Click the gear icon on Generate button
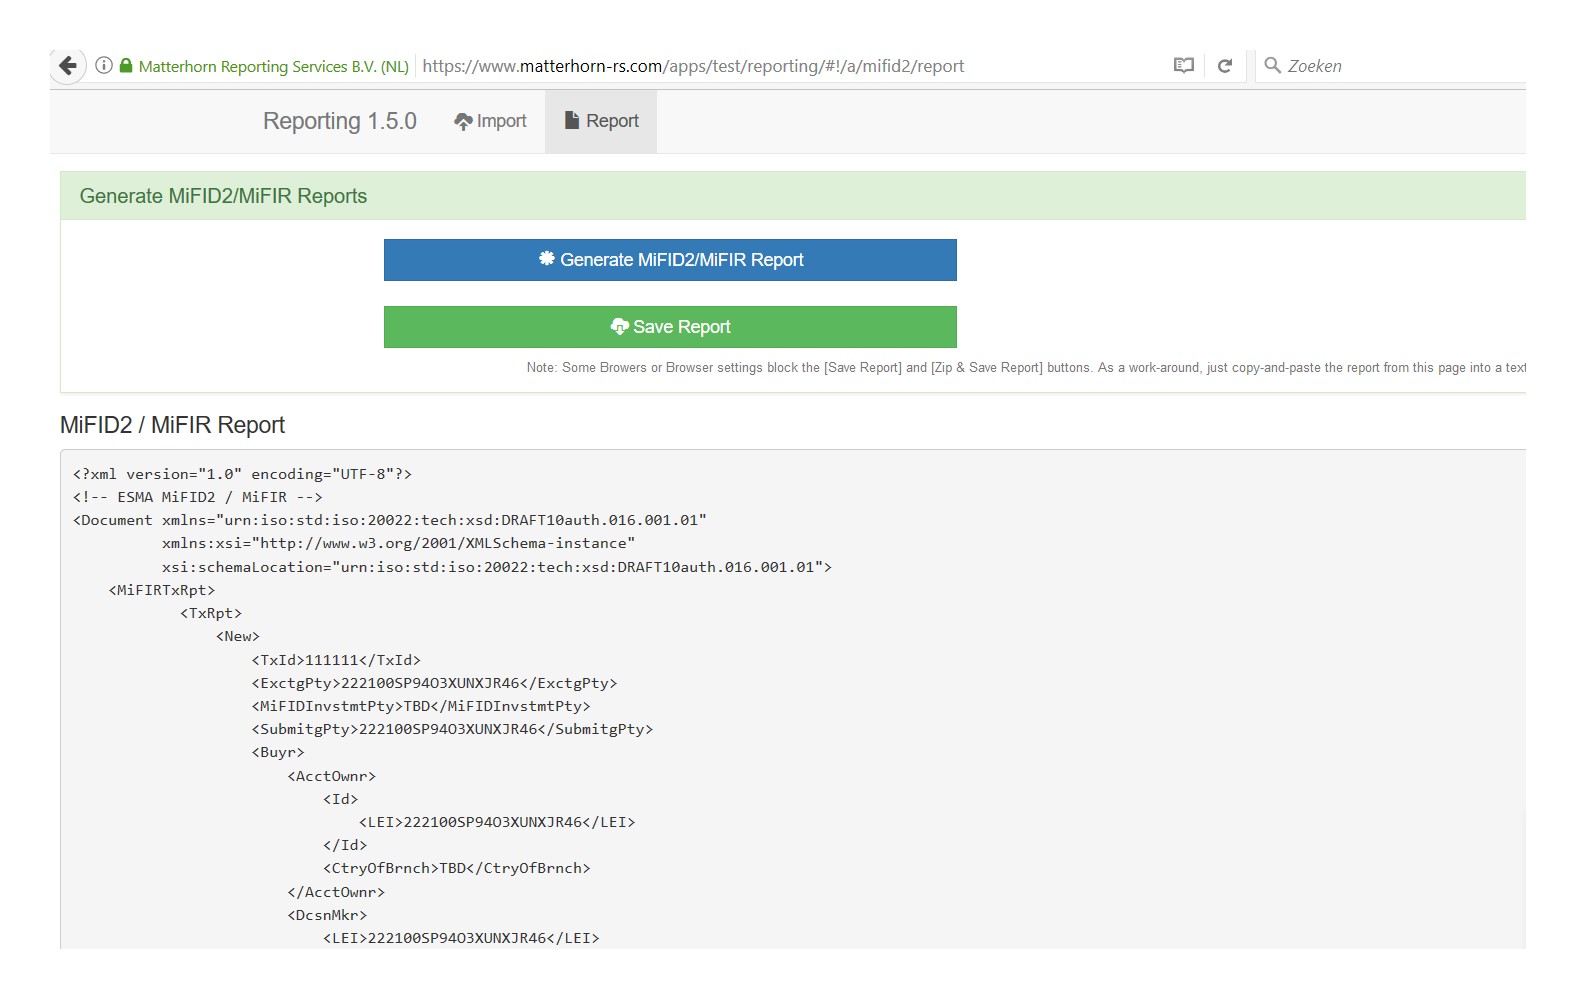The height and width of the screenshot is (999, 1576). pyautogui.click(x=547, y=259)
